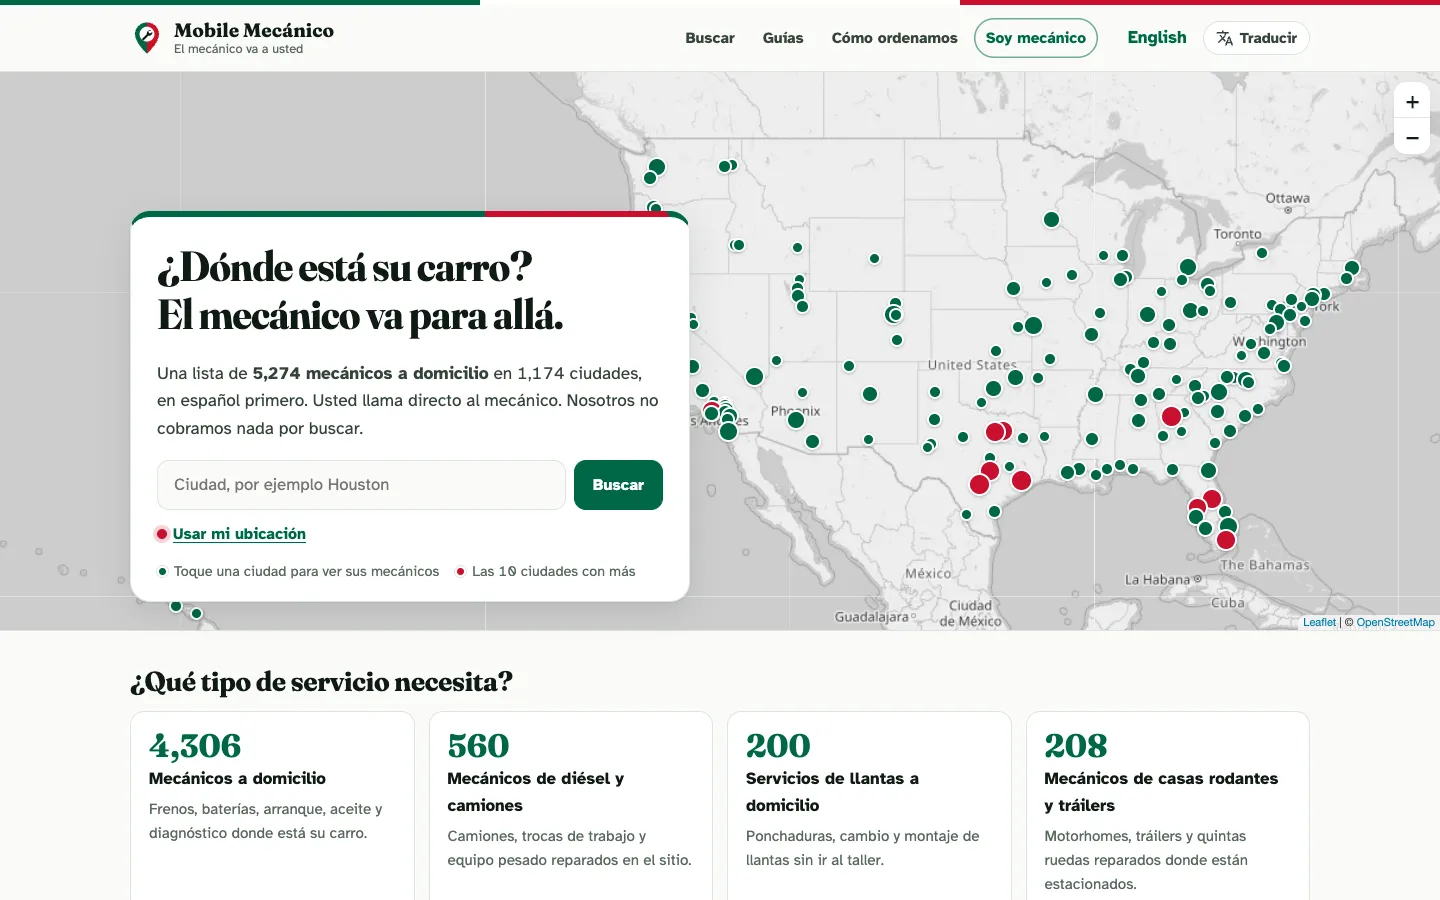The width and height of the screenshot is (1440, 900).
Task: Click the Guadalajara label on the map
Action: 871,617
